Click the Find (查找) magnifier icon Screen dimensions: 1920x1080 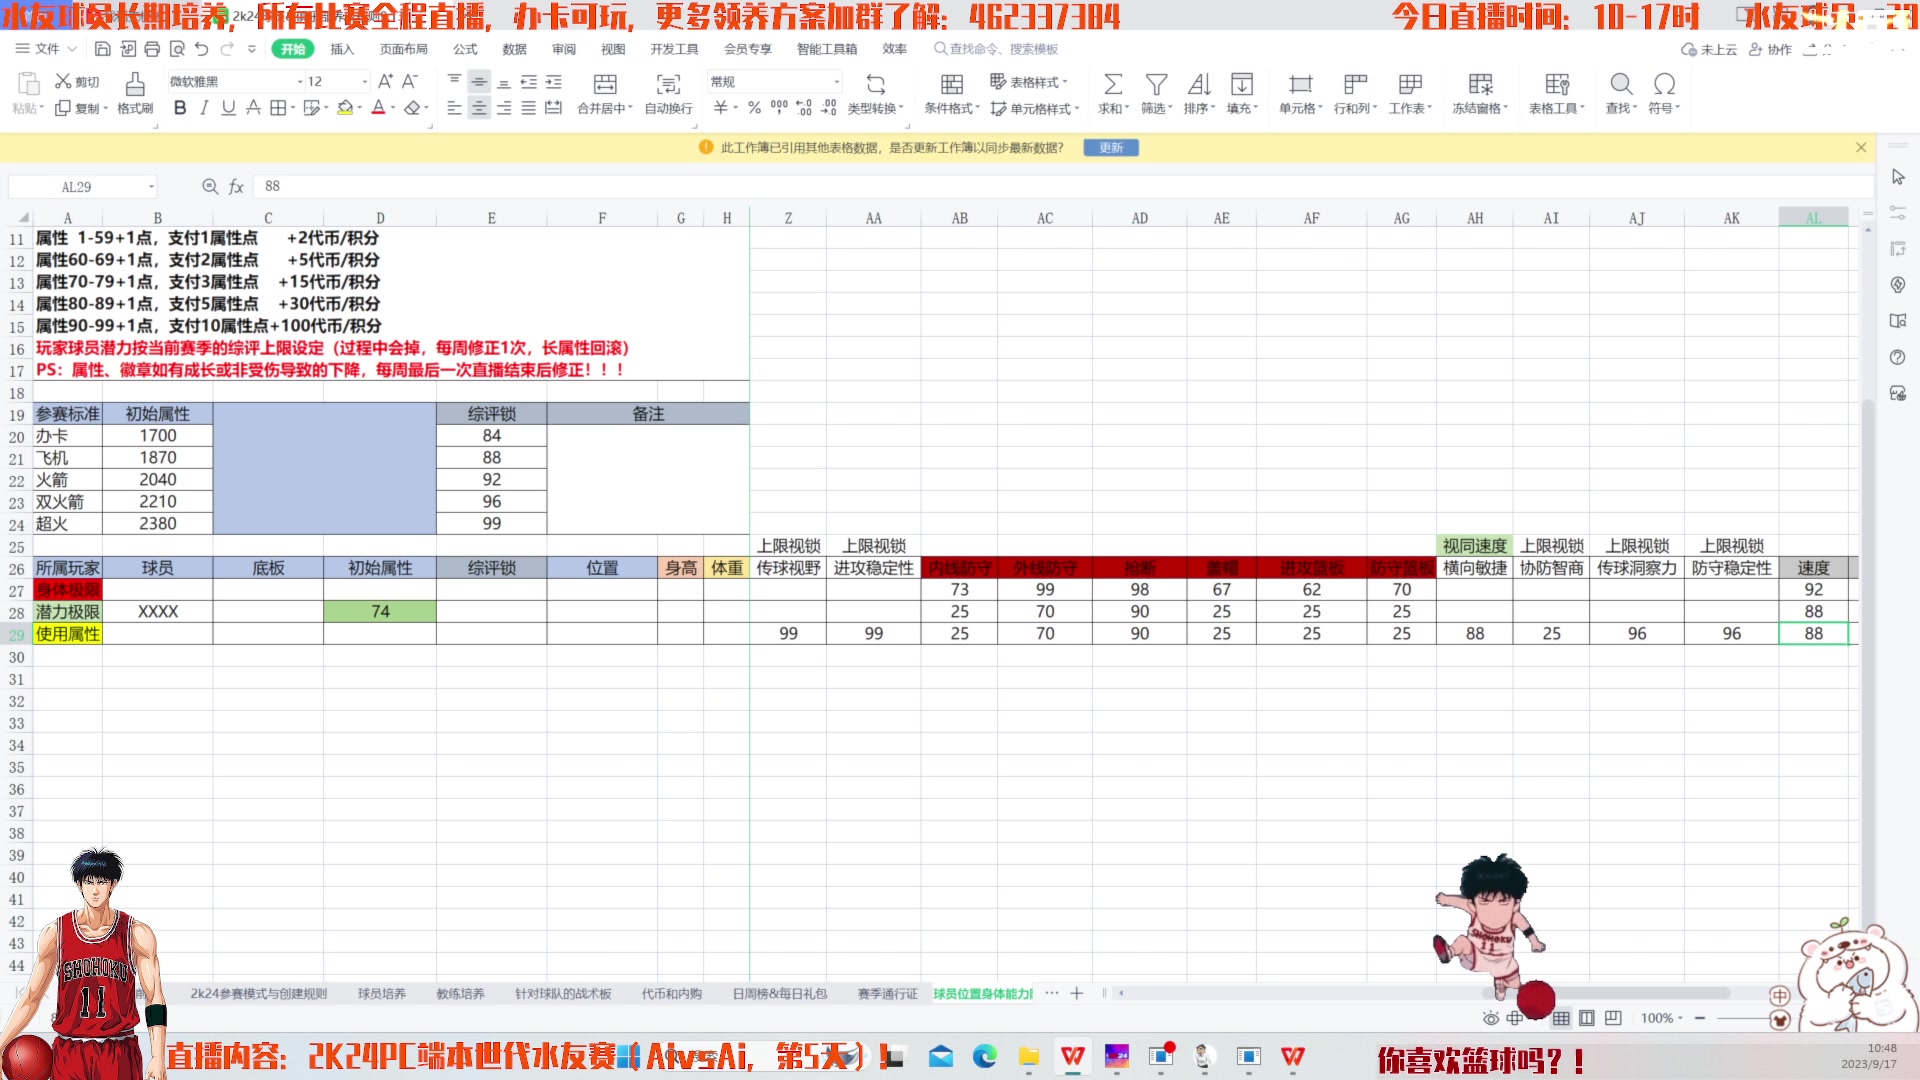pos(1621,85)
